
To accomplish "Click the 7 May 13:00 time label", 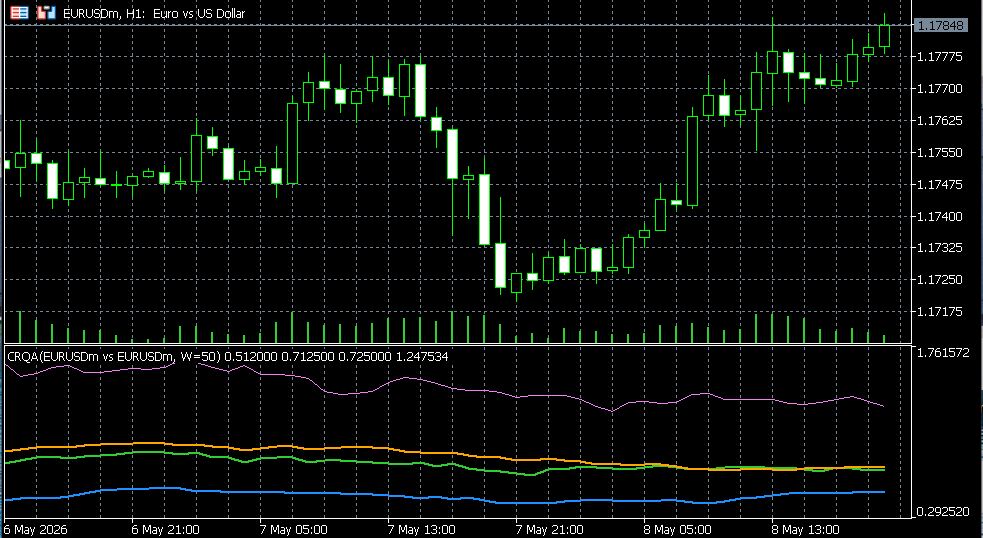I will pos(422,530).
